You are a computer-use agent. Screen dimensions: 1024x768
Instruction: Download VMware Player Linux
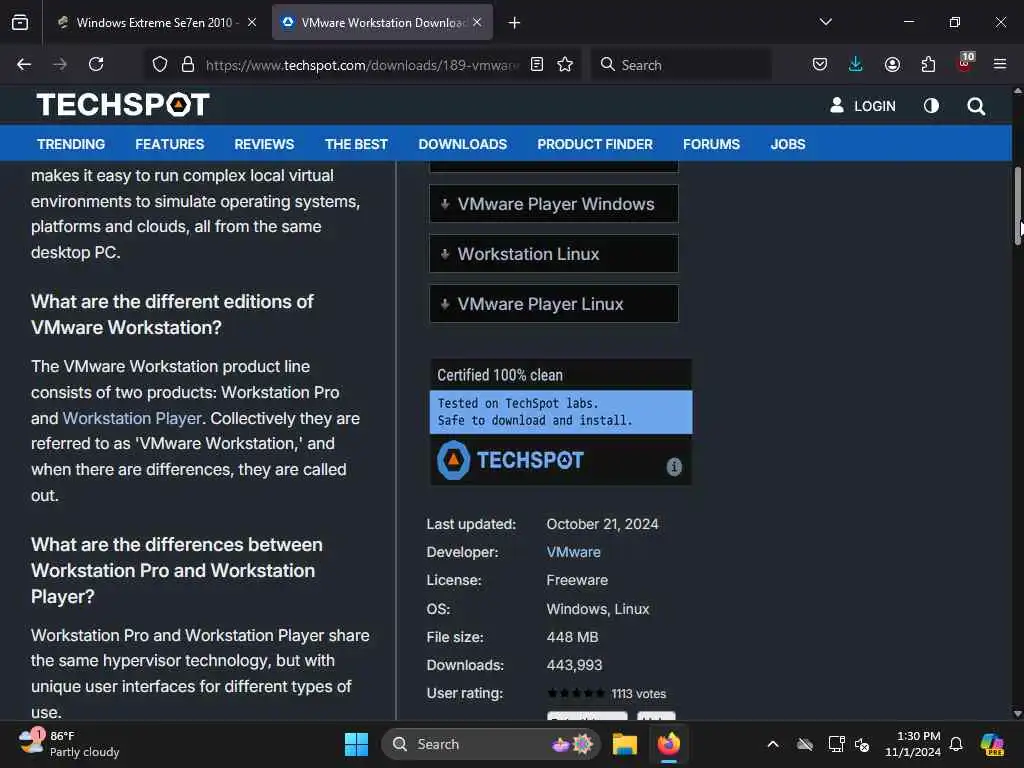(554, 304)
